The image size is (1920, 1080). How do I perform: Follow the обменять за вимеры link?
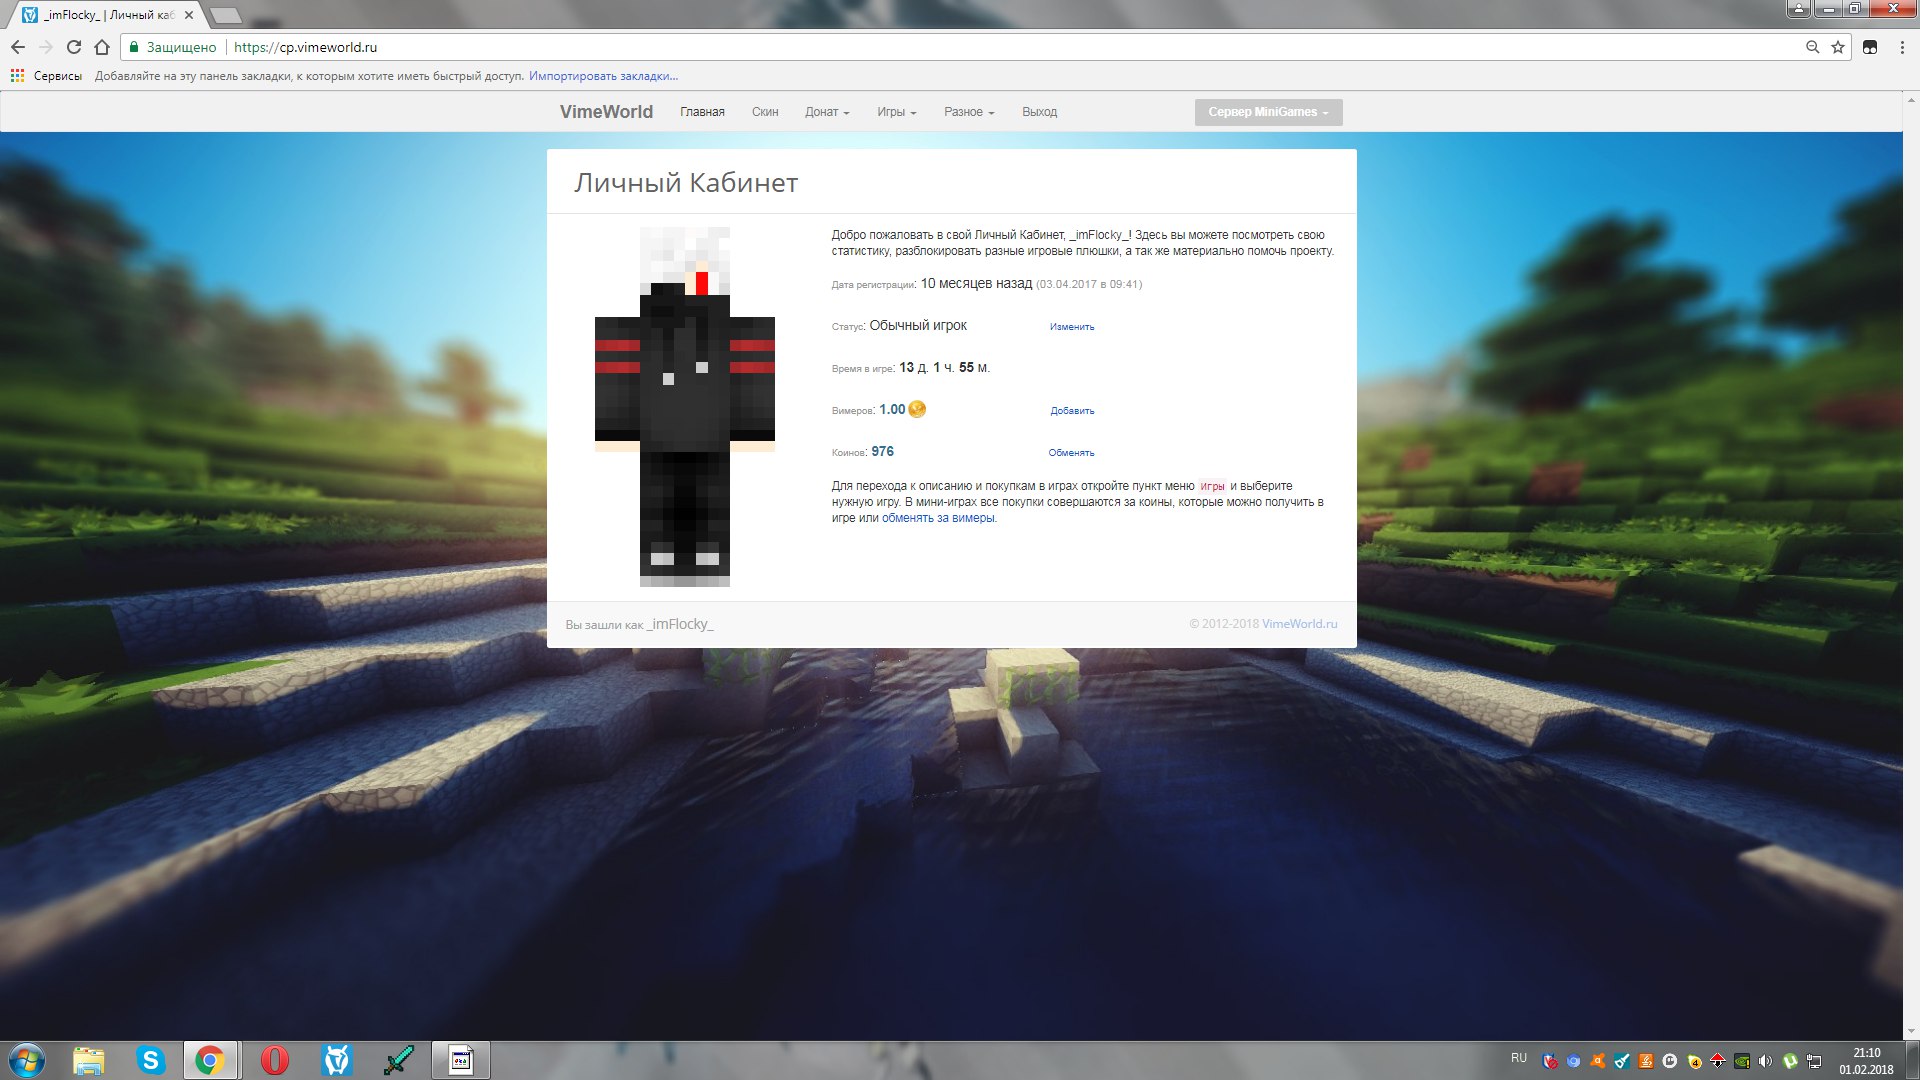tap(938, 518)
